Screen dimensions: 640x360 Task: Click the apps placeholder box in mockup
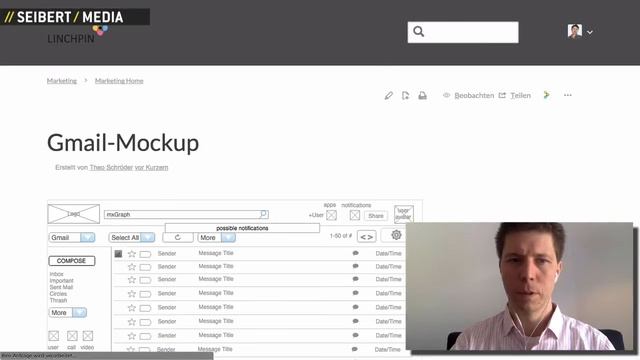point(331,215)
